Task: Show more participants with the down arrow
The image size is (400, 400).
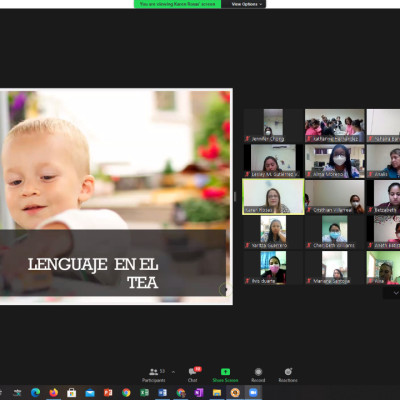Action: (x=396, y=293)
